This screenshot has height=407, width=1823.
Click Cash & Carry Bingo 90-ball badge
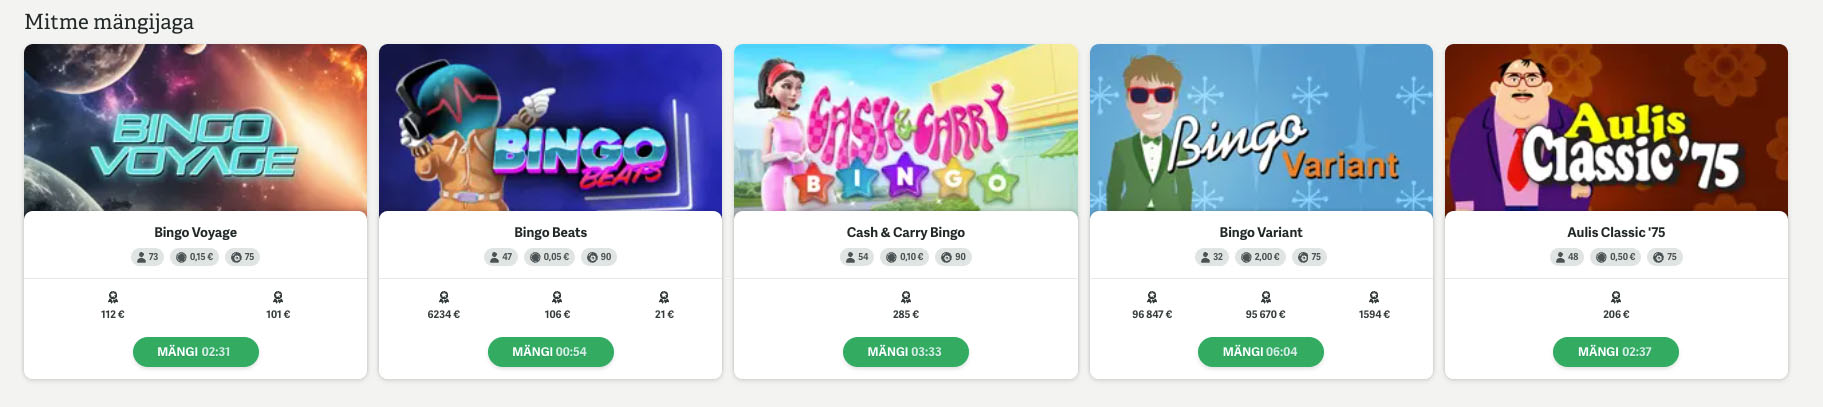954,257
